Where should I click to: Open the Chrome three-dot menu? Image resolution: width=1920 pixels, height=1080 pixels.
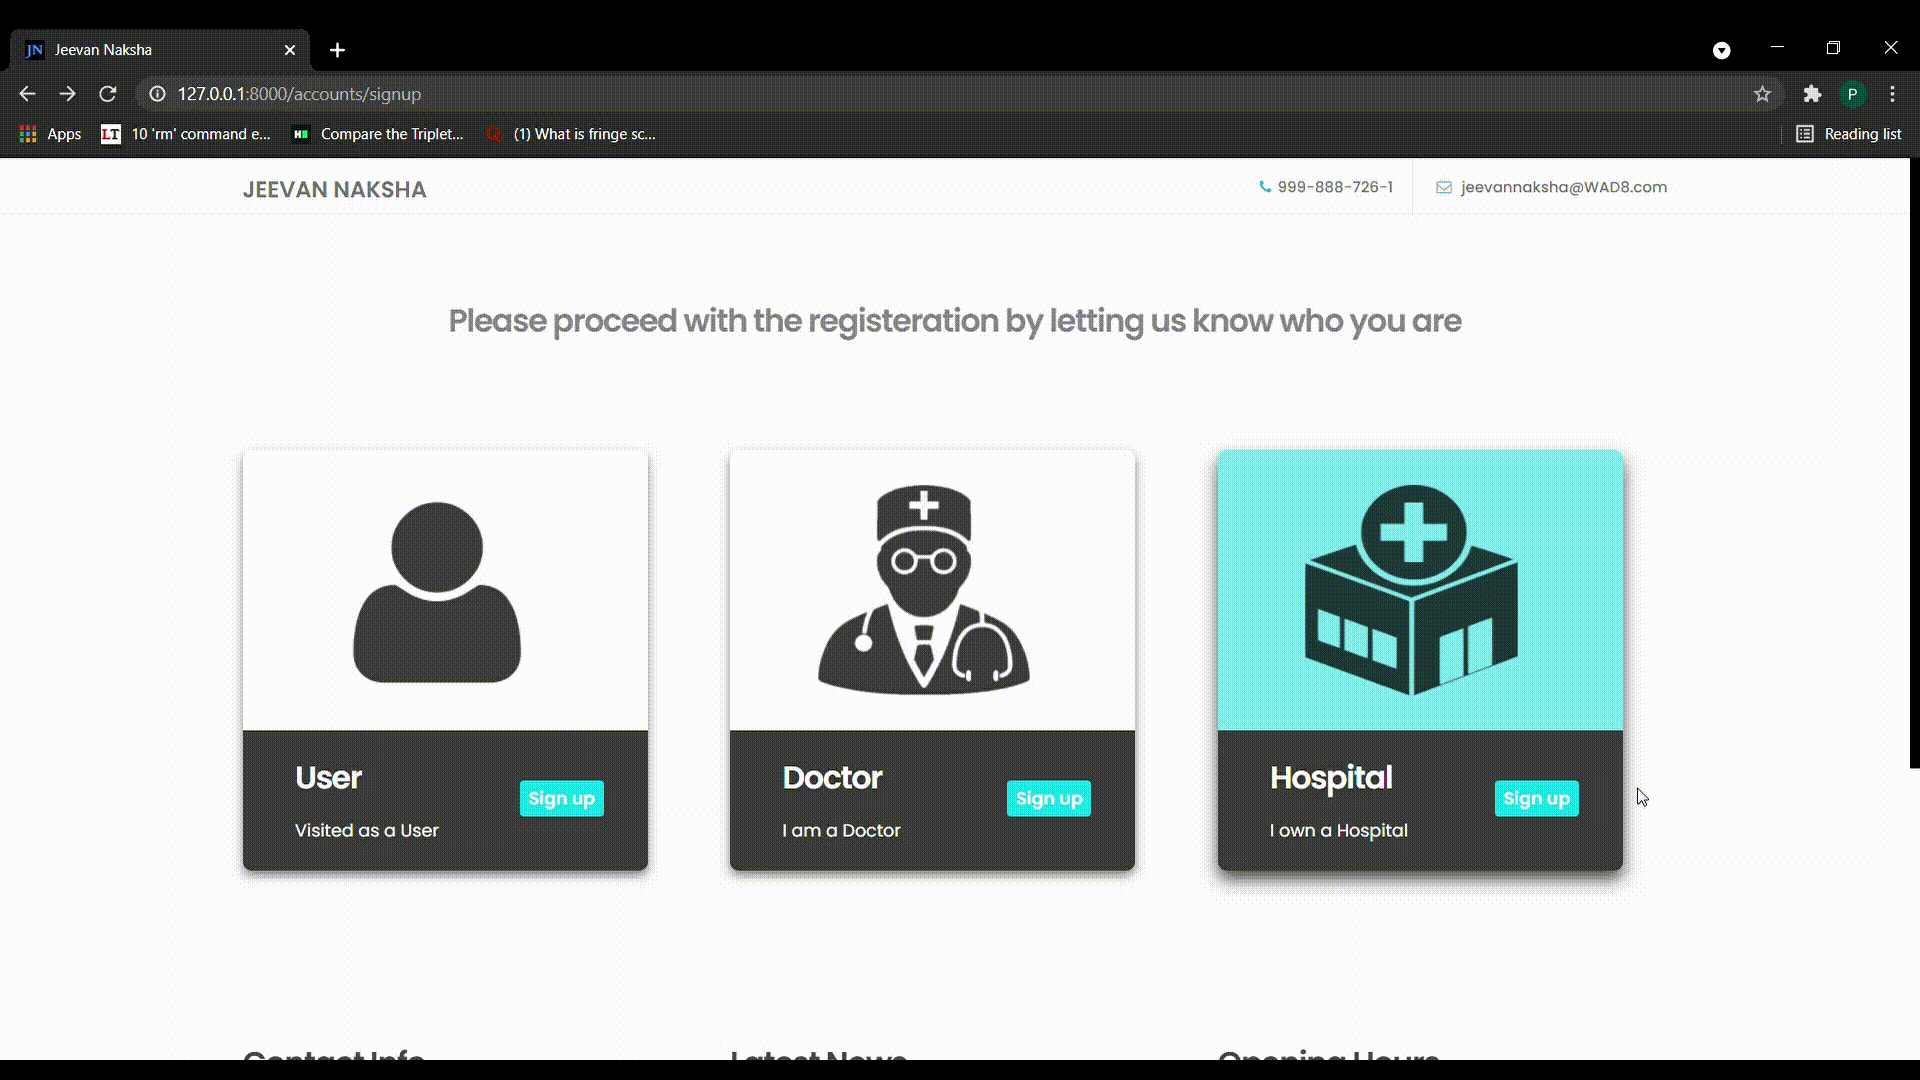pyautogui.click(x=1892, y=94)
